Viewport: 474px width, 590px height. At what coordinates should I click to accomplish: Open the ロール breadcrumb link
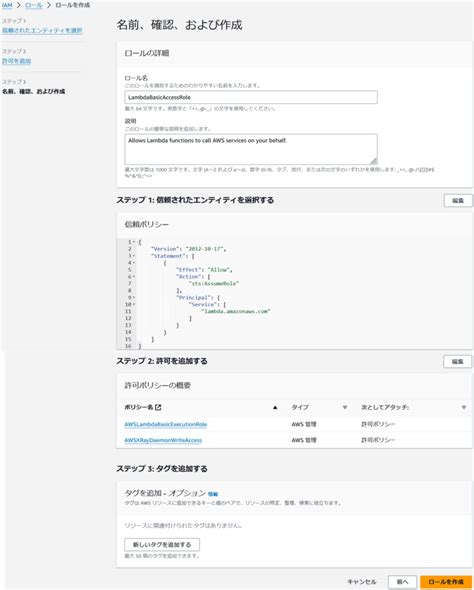(x=33, y=5)
